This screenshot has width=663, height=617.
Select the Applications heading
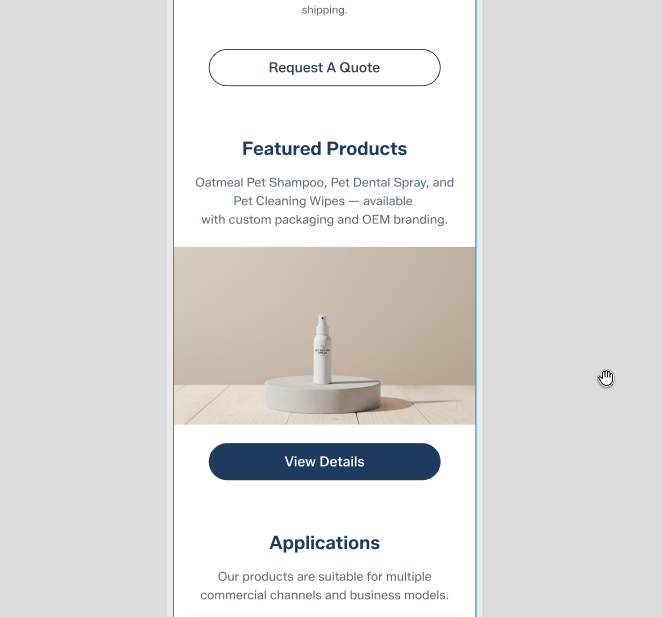[324, 543]
